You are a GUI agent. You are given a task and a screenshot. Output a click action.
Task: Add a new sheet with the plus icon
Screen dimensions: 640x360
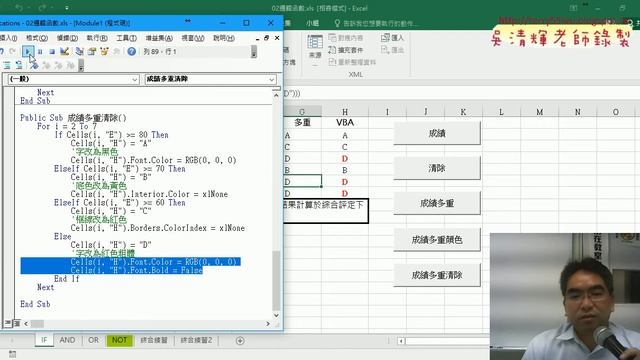point(240,340)
